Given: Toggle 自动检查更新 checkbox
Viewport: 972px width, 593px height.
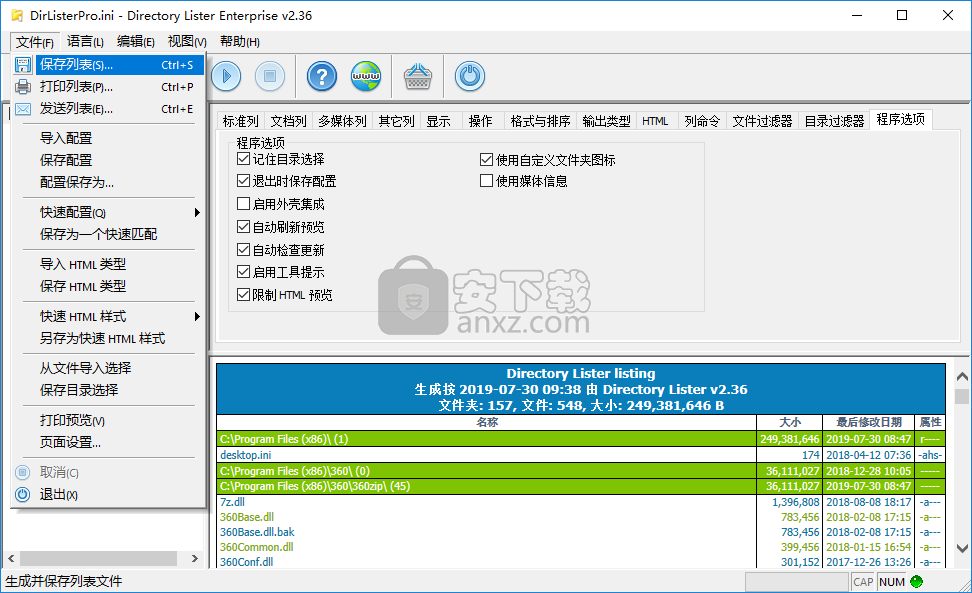Looking at the screenshot, I should coord(243,250).
